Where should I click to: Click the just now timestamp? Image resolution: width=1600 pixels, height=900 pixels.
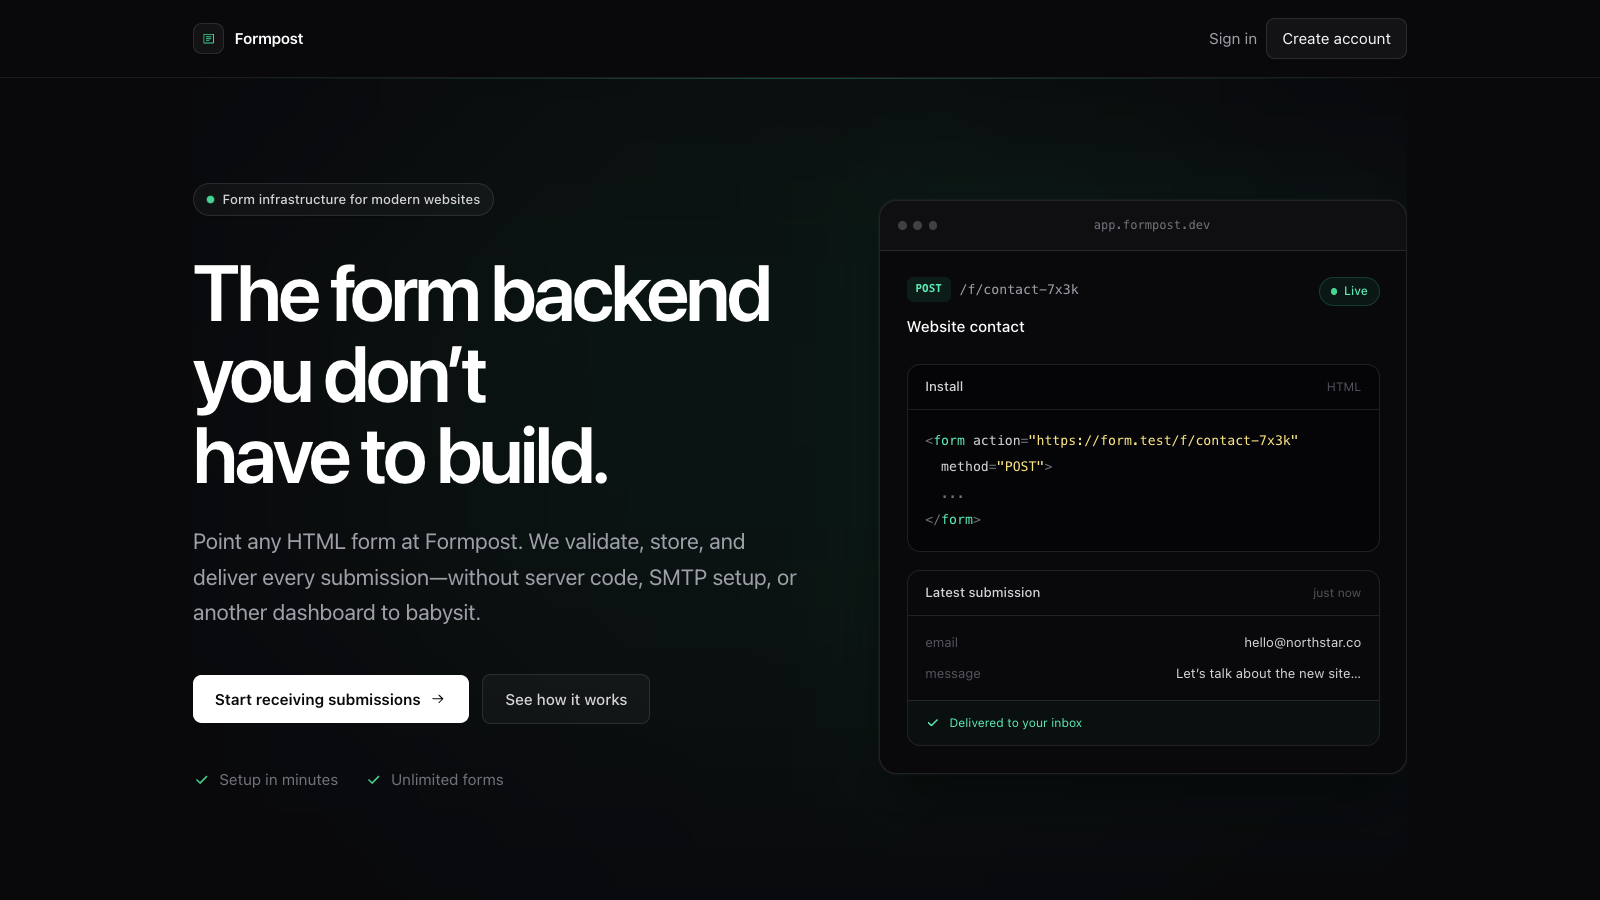pos(1337,593)
